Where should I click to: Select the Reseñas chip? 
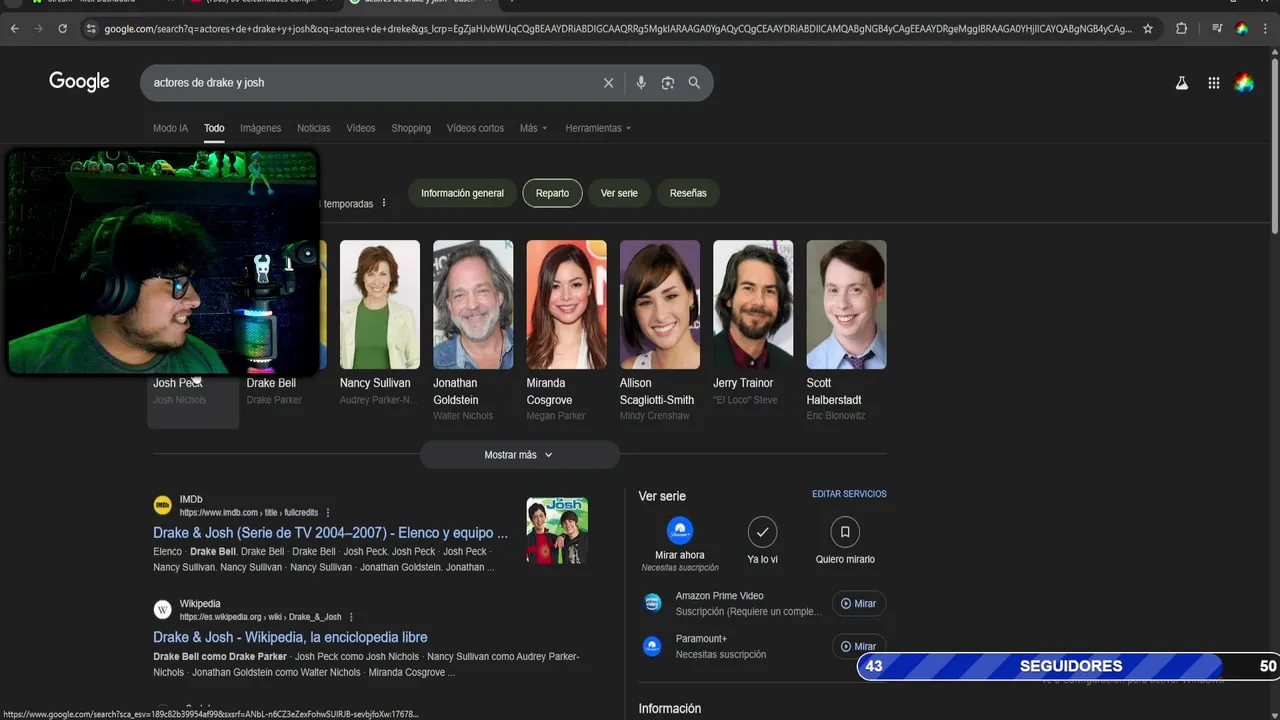click(688, 193)
